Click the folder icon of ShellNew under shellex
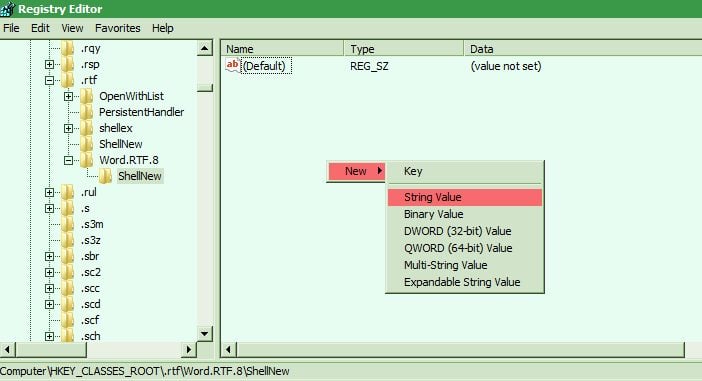Viewport: 702px width, 381px height. 87,144
